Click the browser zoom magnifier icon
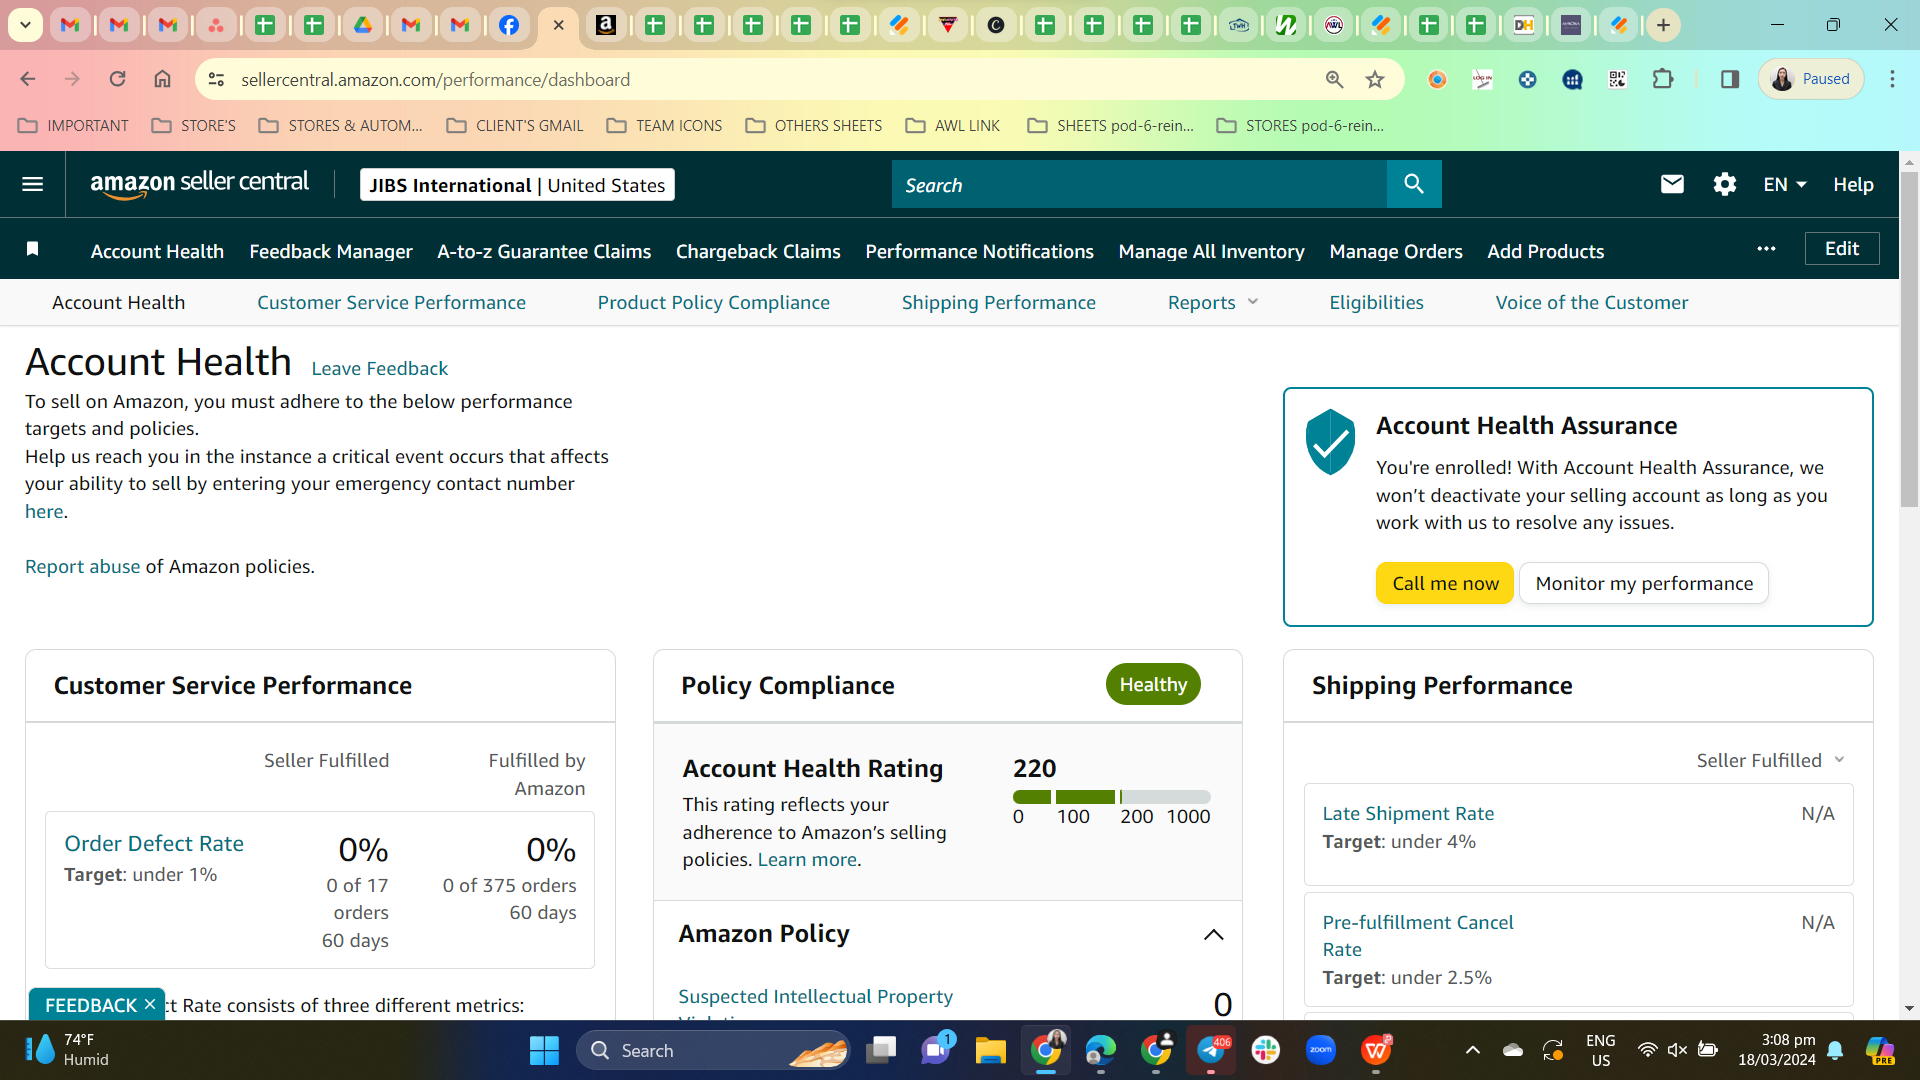Viewport: 1920px width, 1080px height. coord(1334,79)
